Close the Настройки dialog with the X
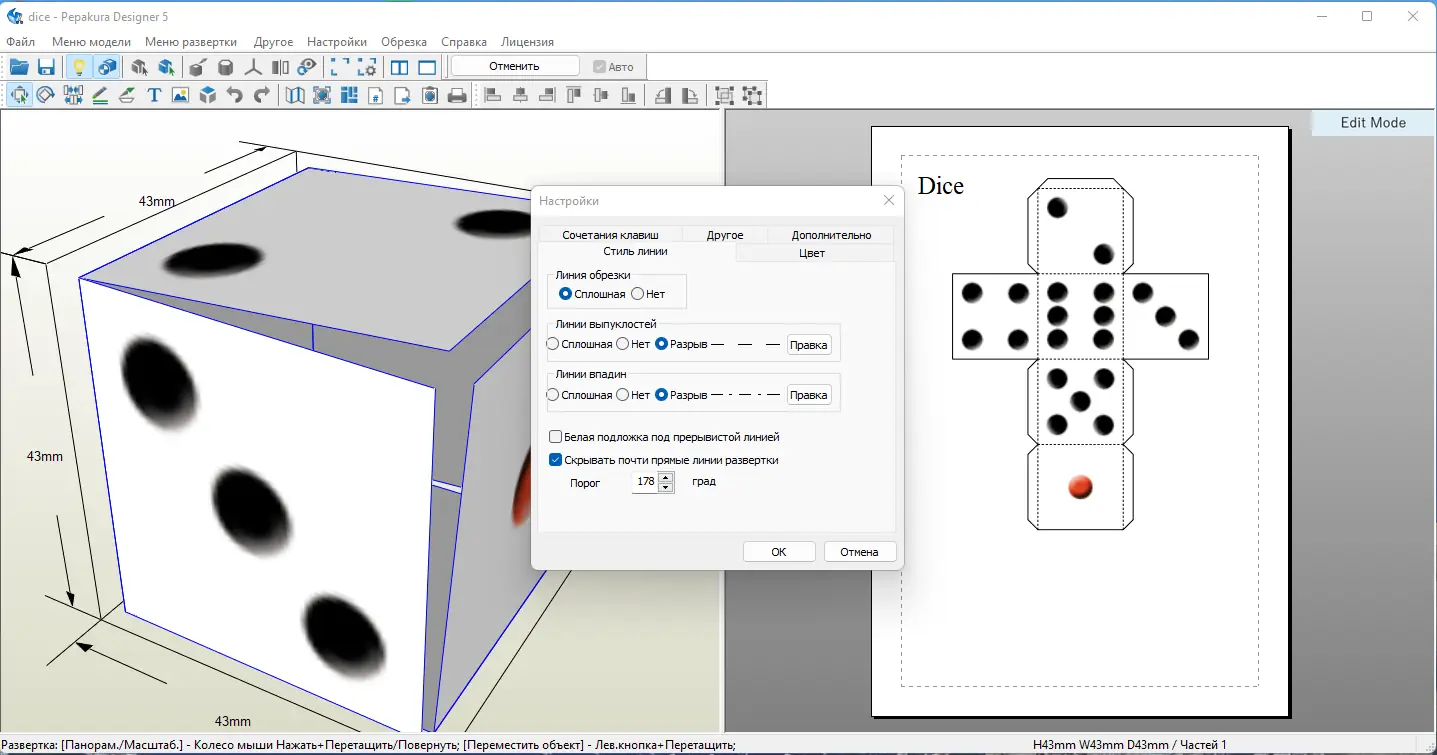Viewport: 1437px width, 755px height. coord(889,200)
